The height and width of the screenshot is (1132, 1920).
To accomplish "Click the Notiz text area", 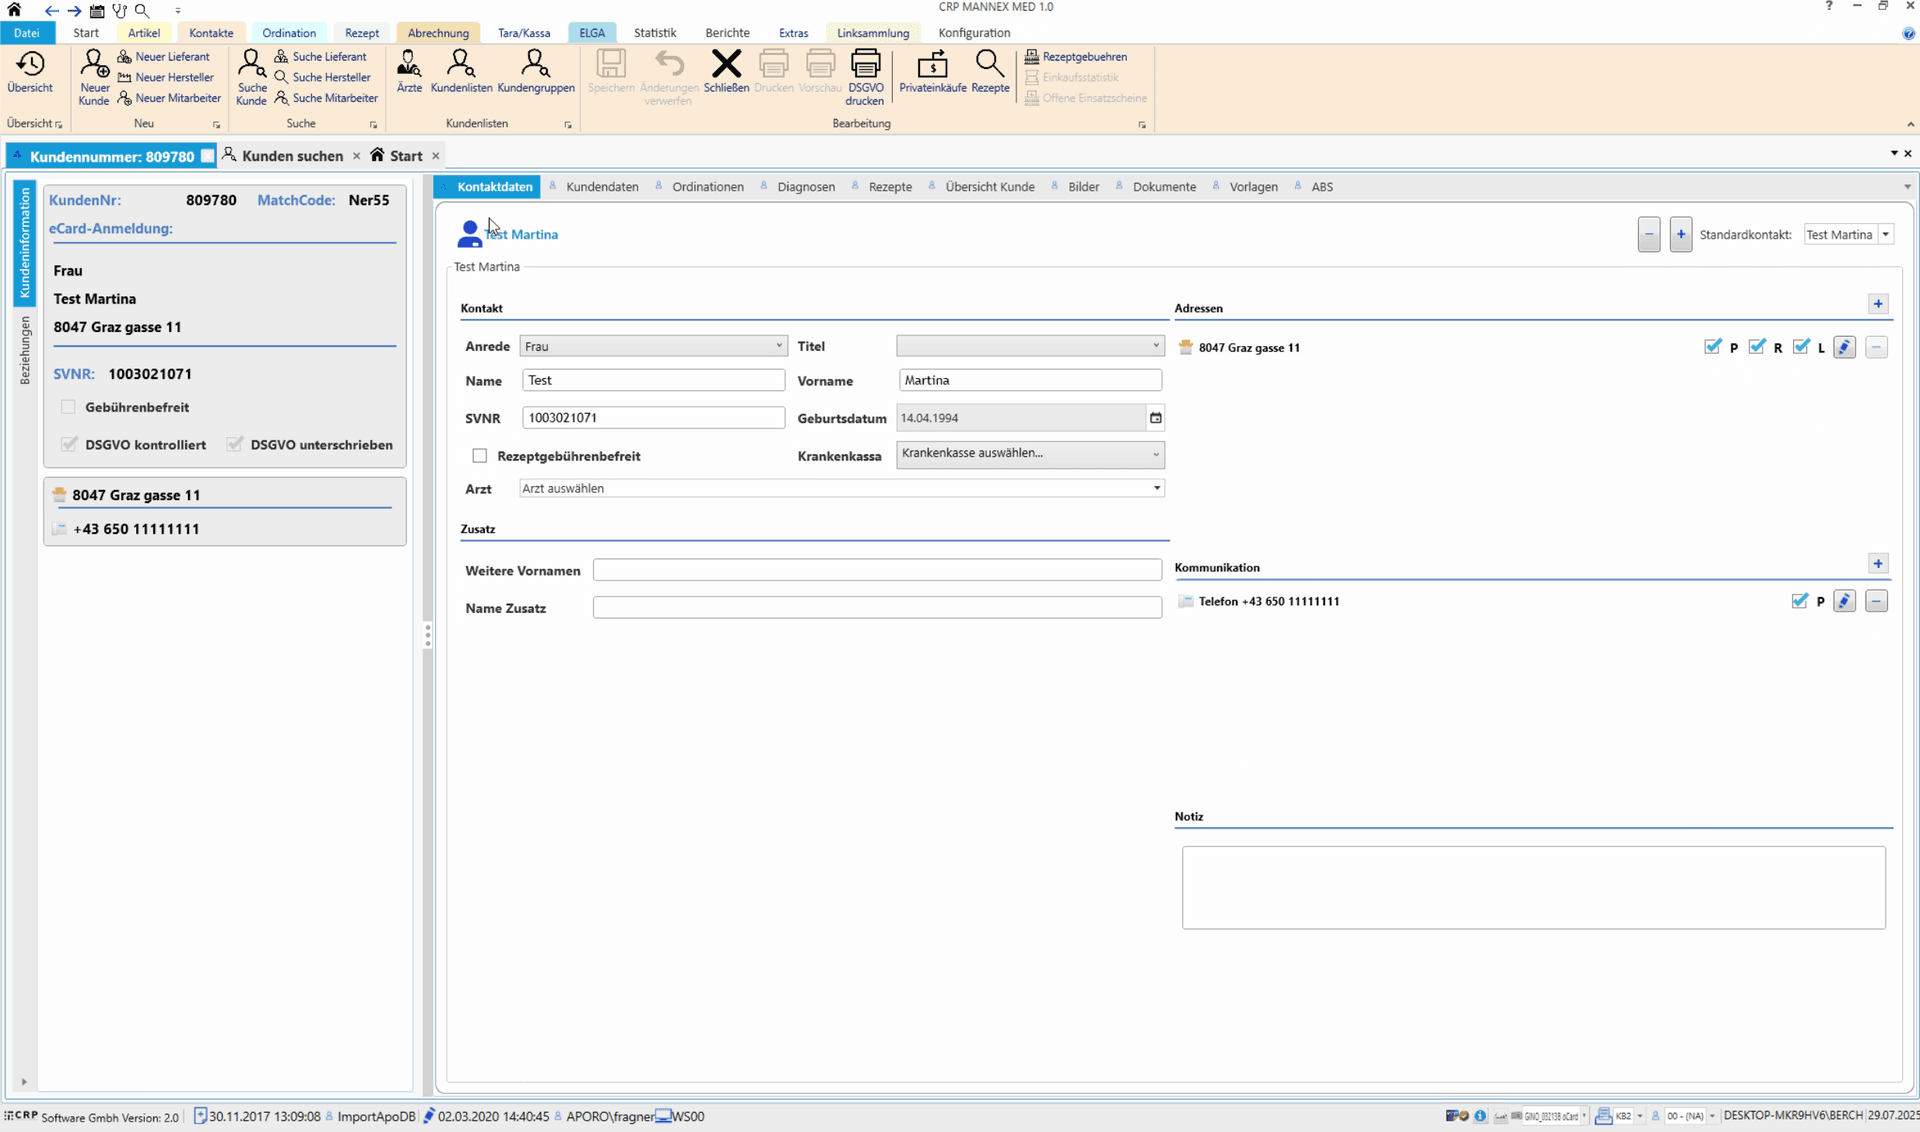I will point(1533,888).
